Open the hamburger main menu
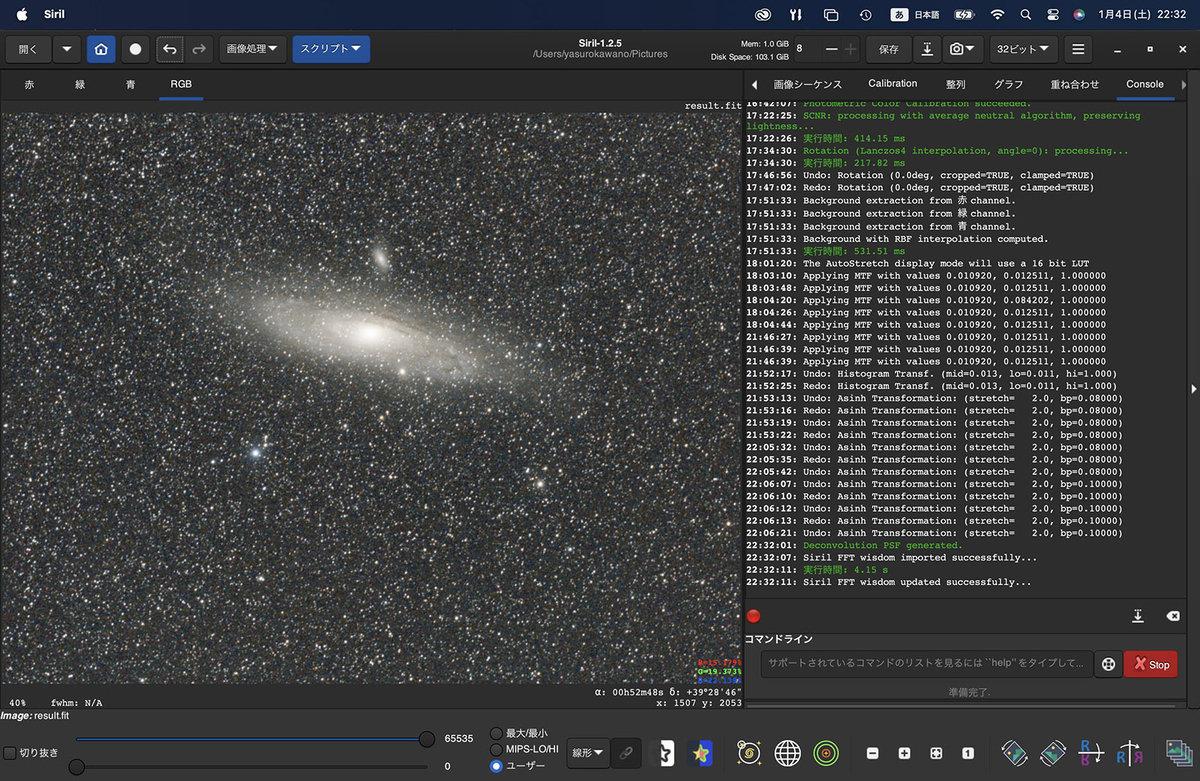 [1077, 49]
